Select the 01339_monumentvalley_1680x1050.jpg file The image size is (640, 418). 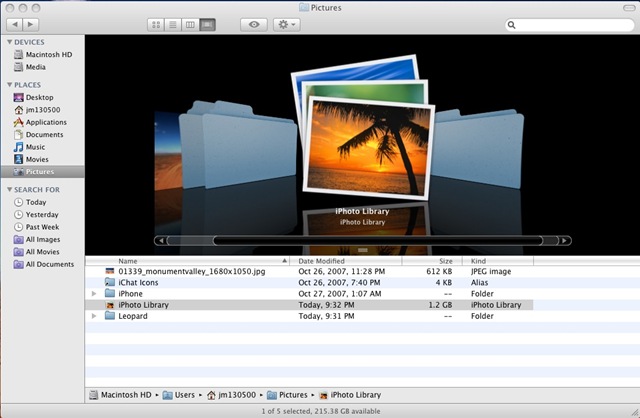[309, 271]
